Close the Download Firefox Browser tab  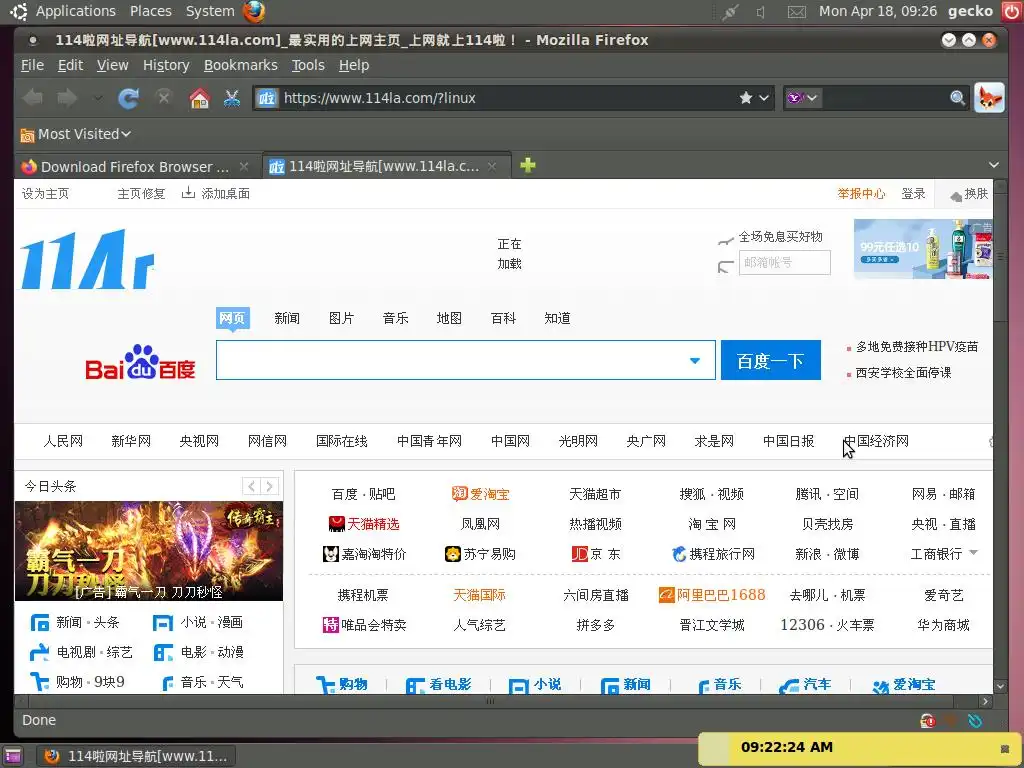click(244, 167)
